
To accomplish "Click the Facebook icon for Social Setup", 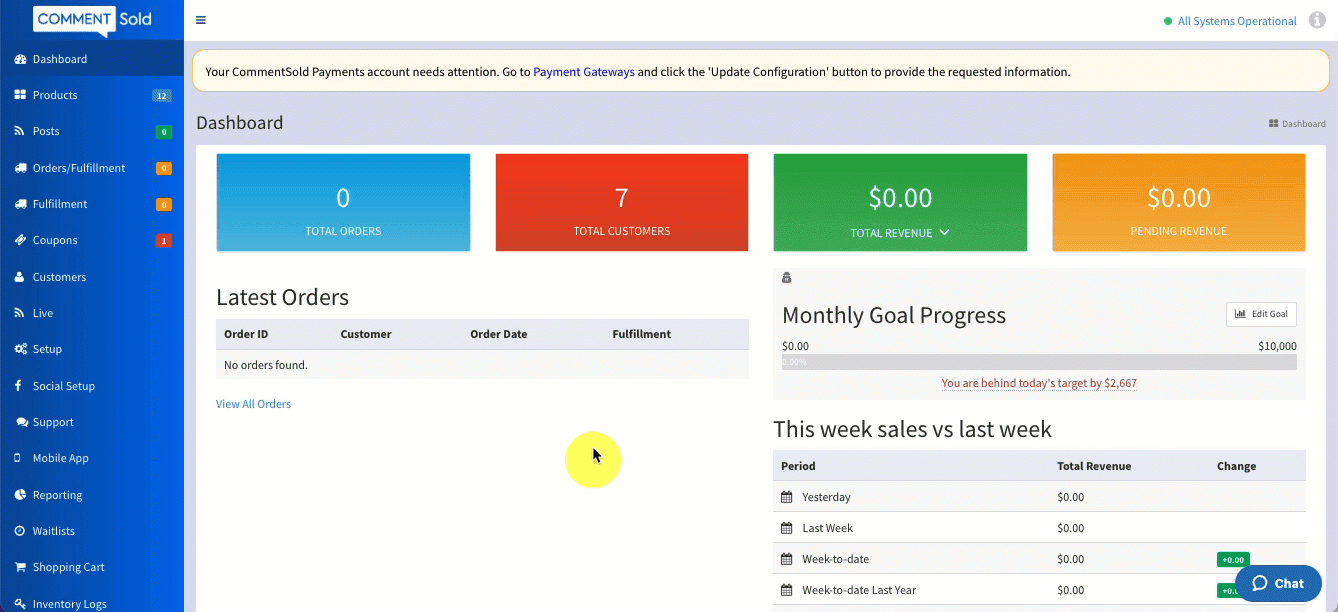I will click(20, 386).
